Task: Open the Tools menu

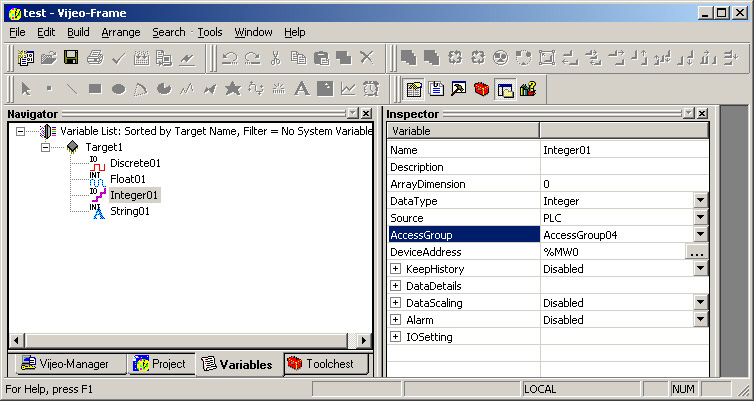Action: click(x=210, y=32)
